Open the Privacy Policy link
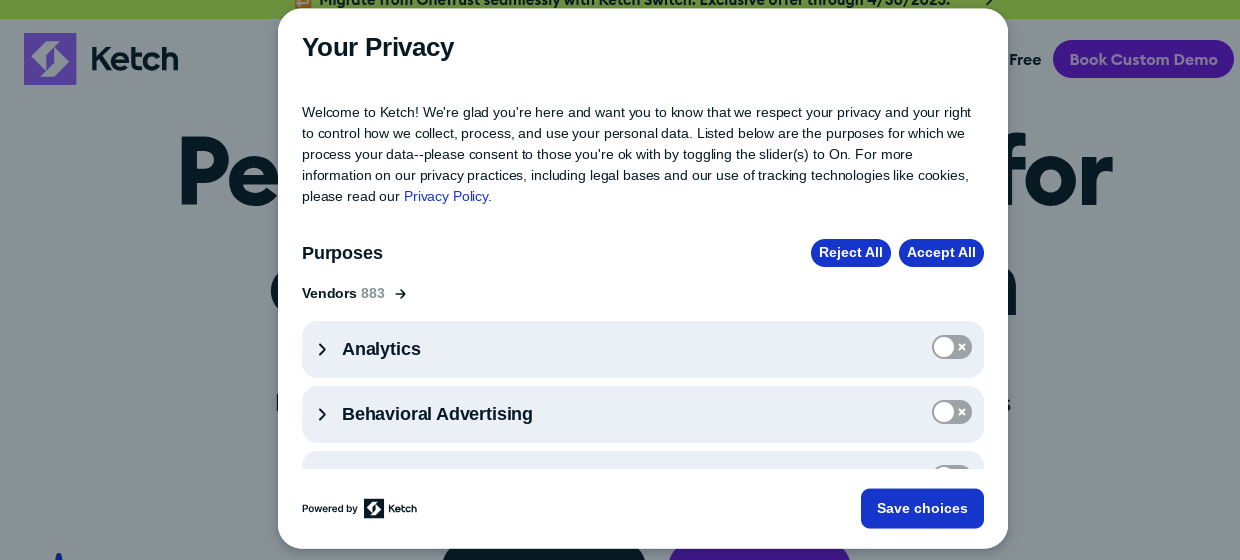The image size is (1240, 560). pos(445,196)
